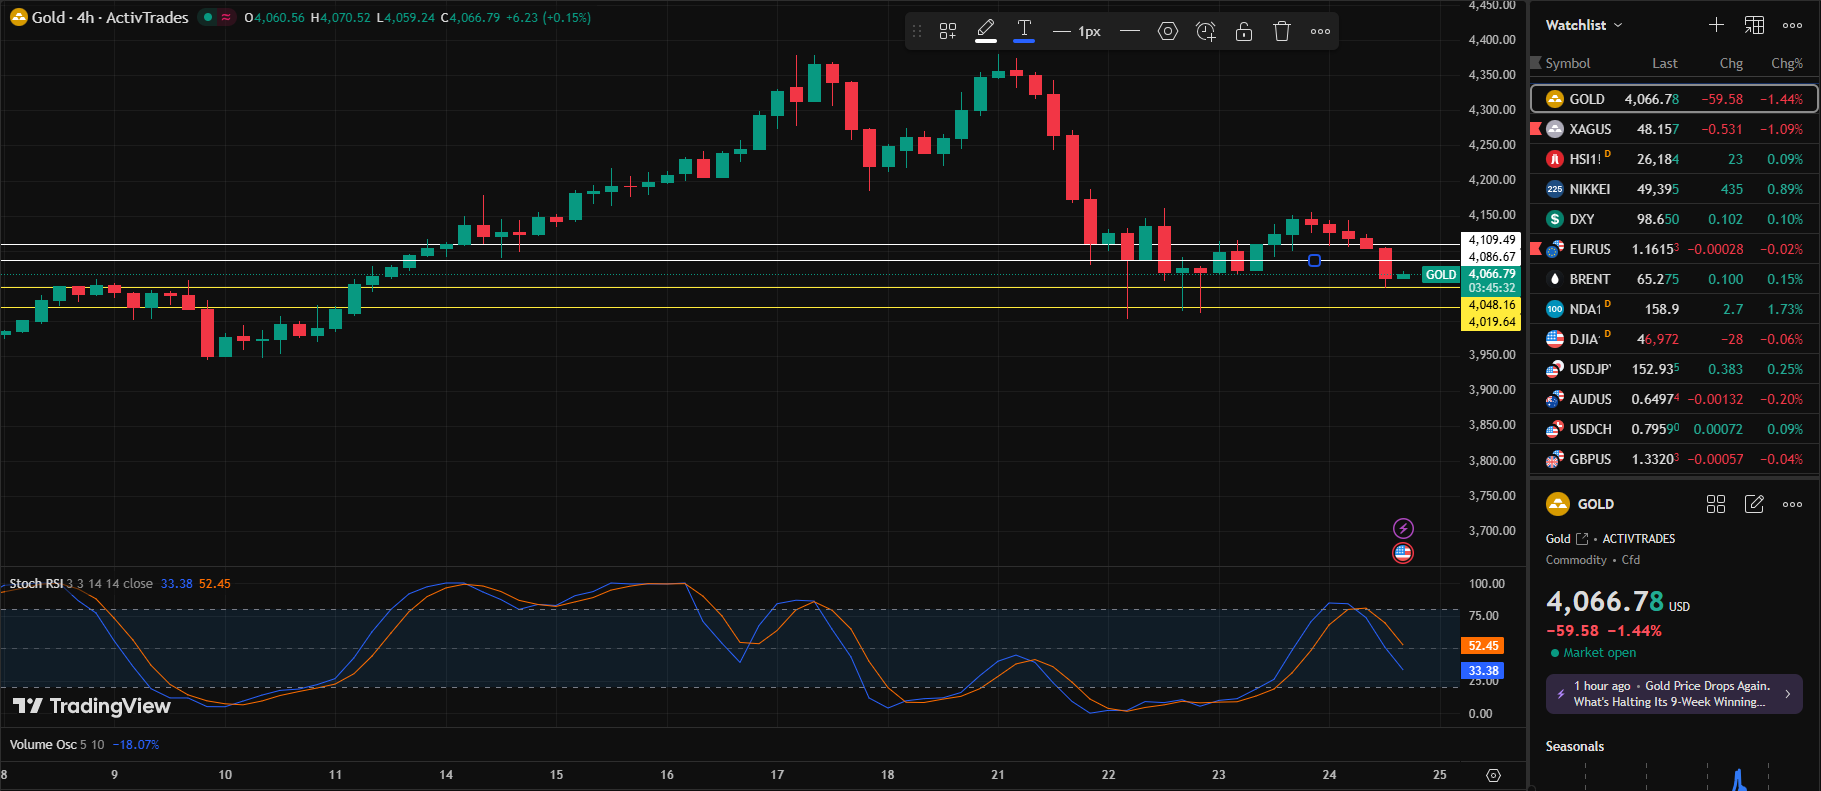This screenshot has width=1821, height=791.
Task: Toggle the flag on EURUS watchlist row
Action: 1536,249
